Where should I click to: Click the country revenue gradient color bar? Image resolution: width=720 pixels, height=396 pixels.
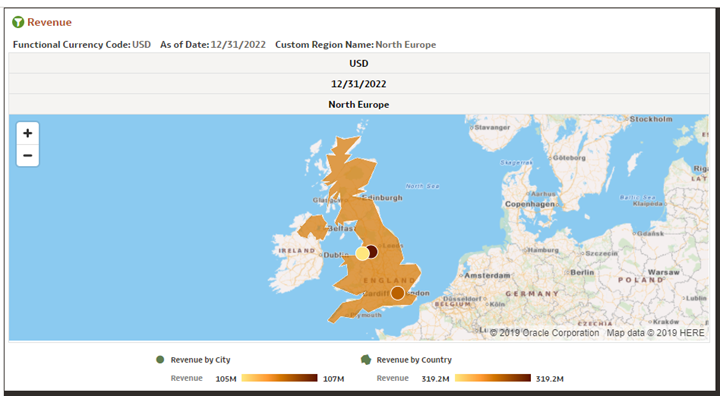(x=493, y=378)
